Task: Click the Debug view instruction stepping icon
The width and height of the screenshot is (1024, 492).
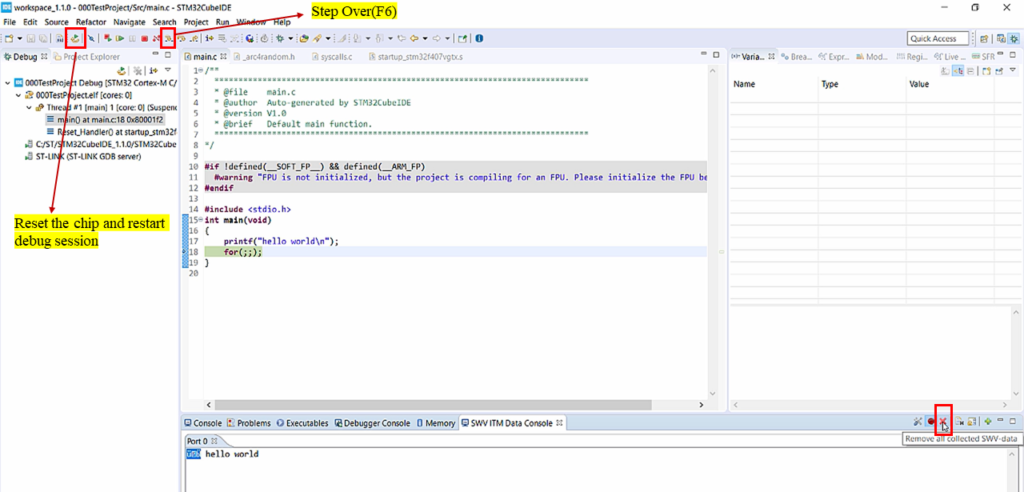Action: coord(153,71)
